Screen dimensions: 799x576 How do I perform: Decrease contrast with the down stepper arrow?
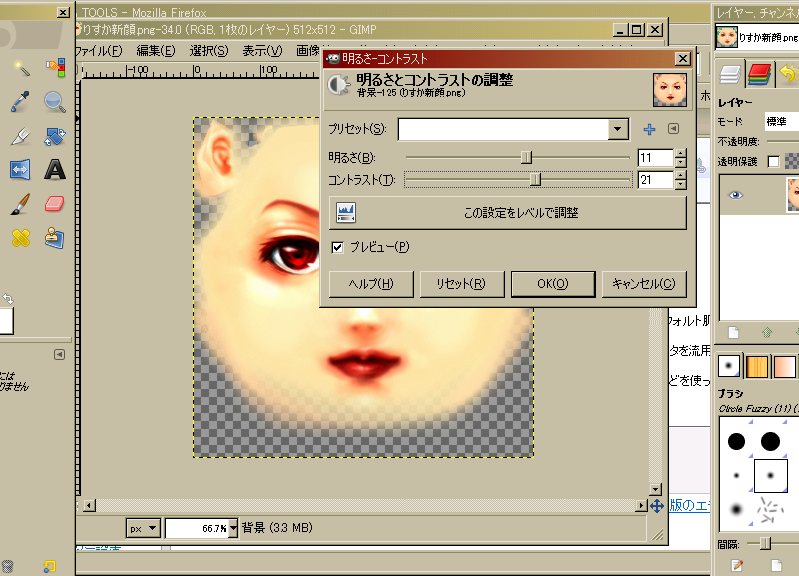[x=680, y=185]
